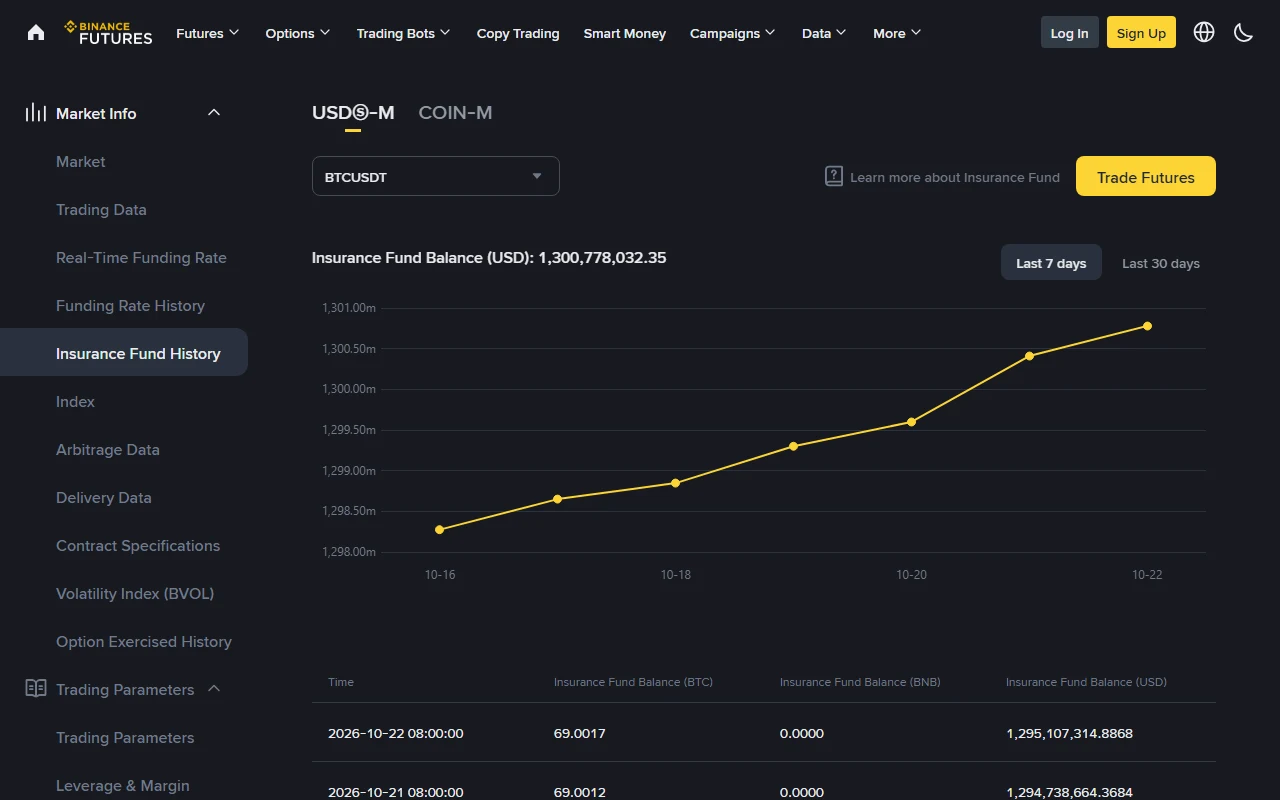The height and width of the screenshot is (800, 1280).
Task: Open Real-Time Funding Rate page
Action: [x=141, y=257]
